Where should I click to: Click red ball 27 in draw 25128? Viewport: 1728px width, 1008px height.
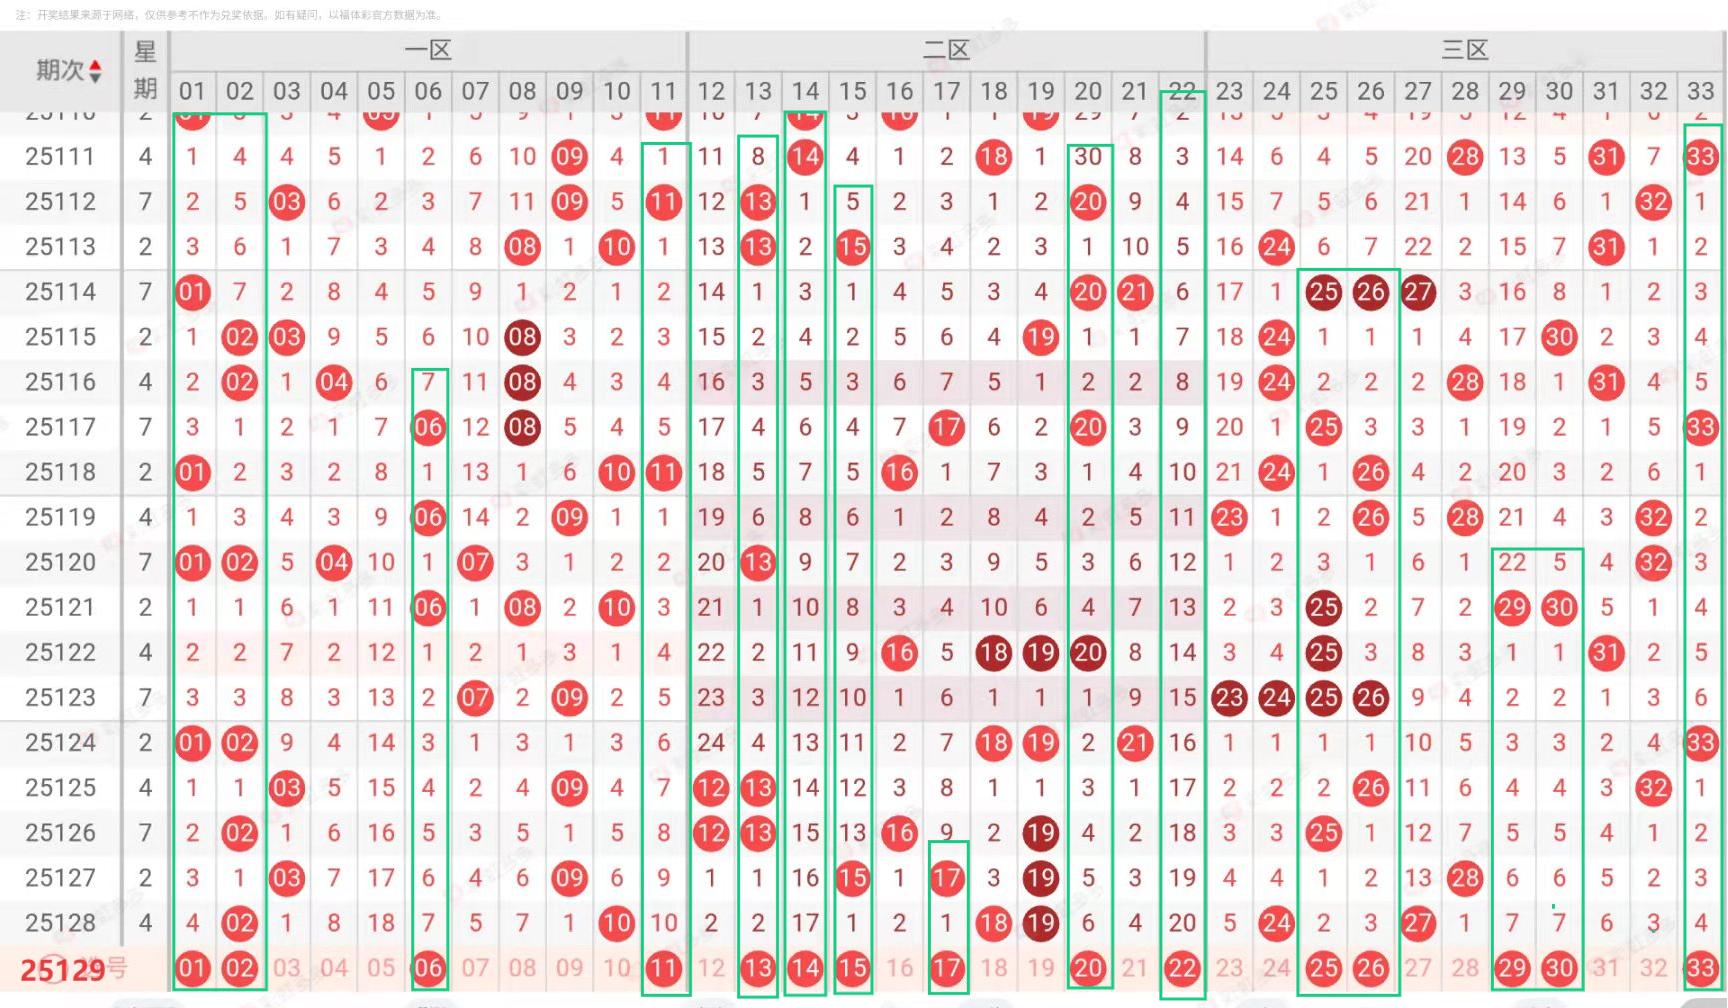tap(1418, 922)
